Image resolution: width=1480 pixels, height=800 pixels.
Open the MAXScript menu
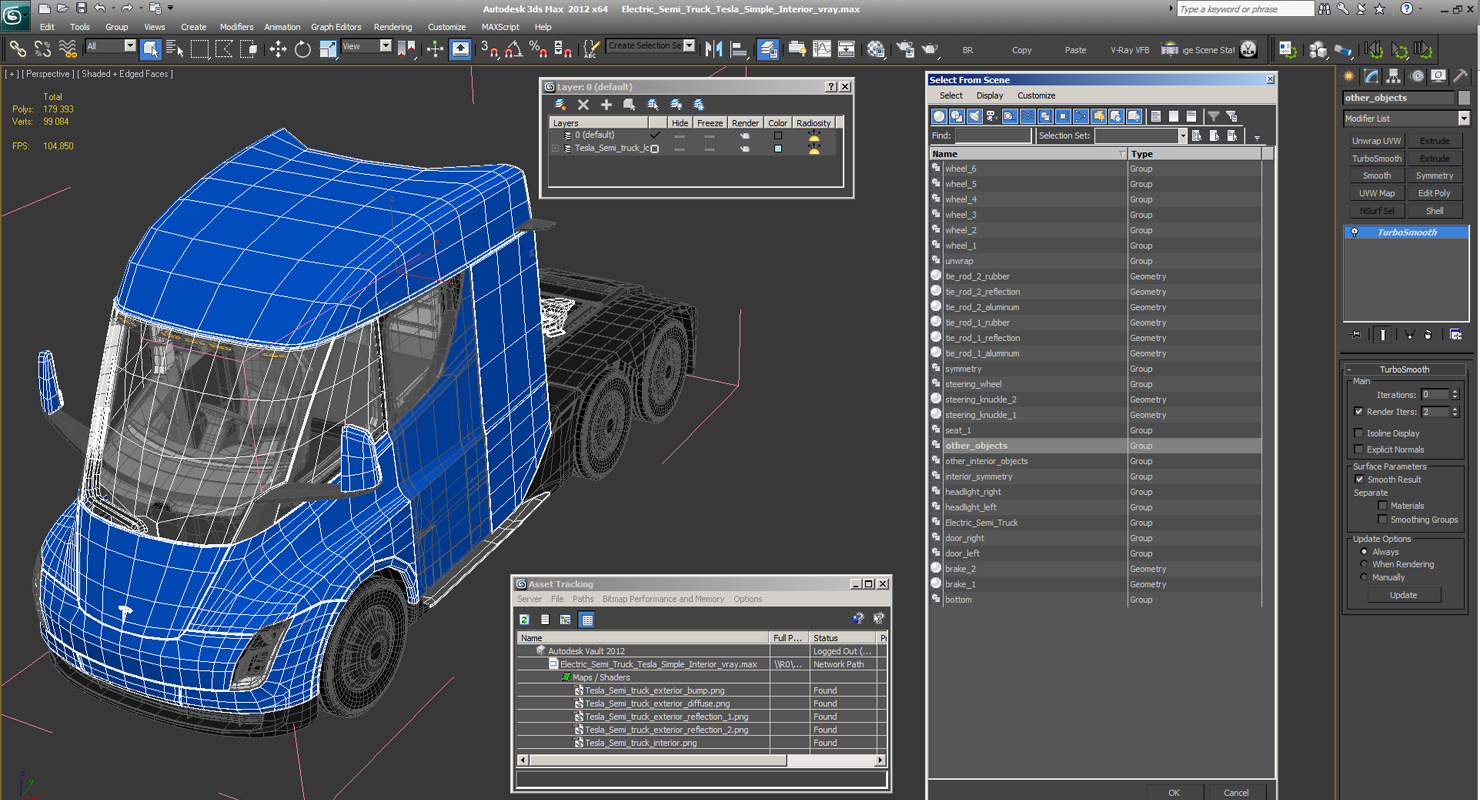pos(500,27)
